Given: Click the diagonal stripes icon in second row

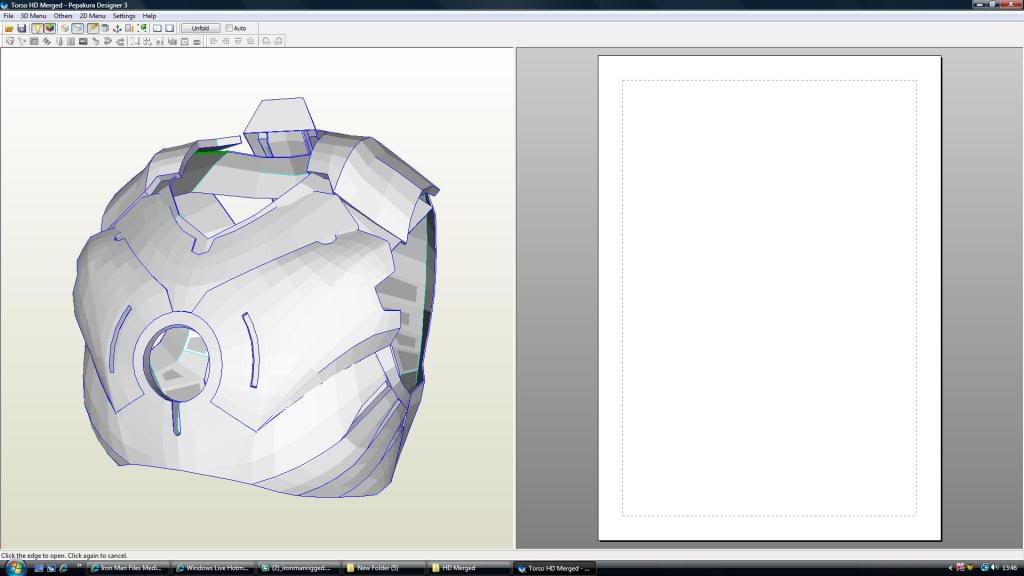Looking at the screenshot, I should (47, 41).
